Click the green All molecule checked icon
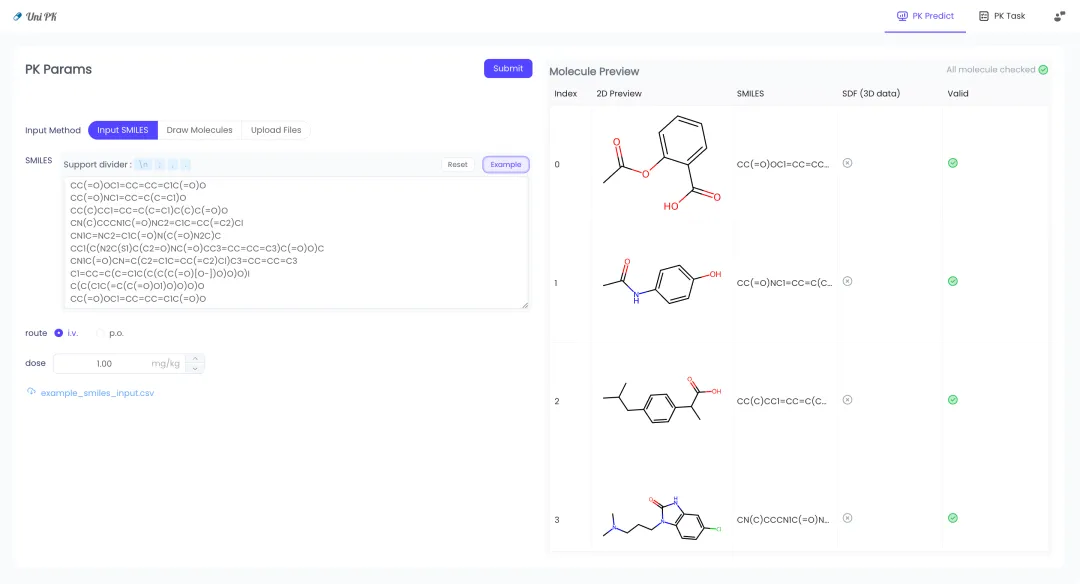The height and width of the screenshot is (584, 1080). [x=1043, y=70]
